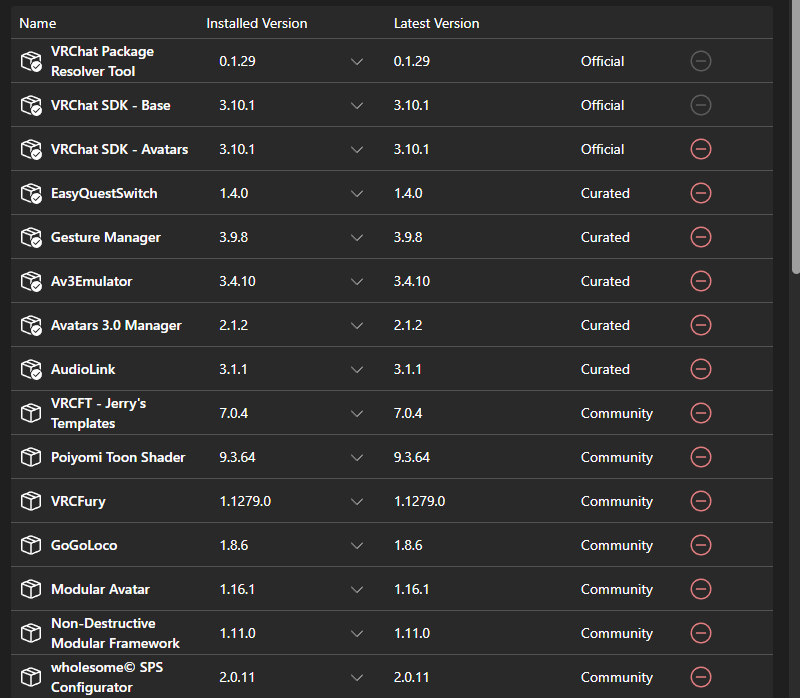Click the Official label for VRChat SDK - Avatars
This screenshot has width=800, height=698.
pyautogui.click(x=602, y=149)
